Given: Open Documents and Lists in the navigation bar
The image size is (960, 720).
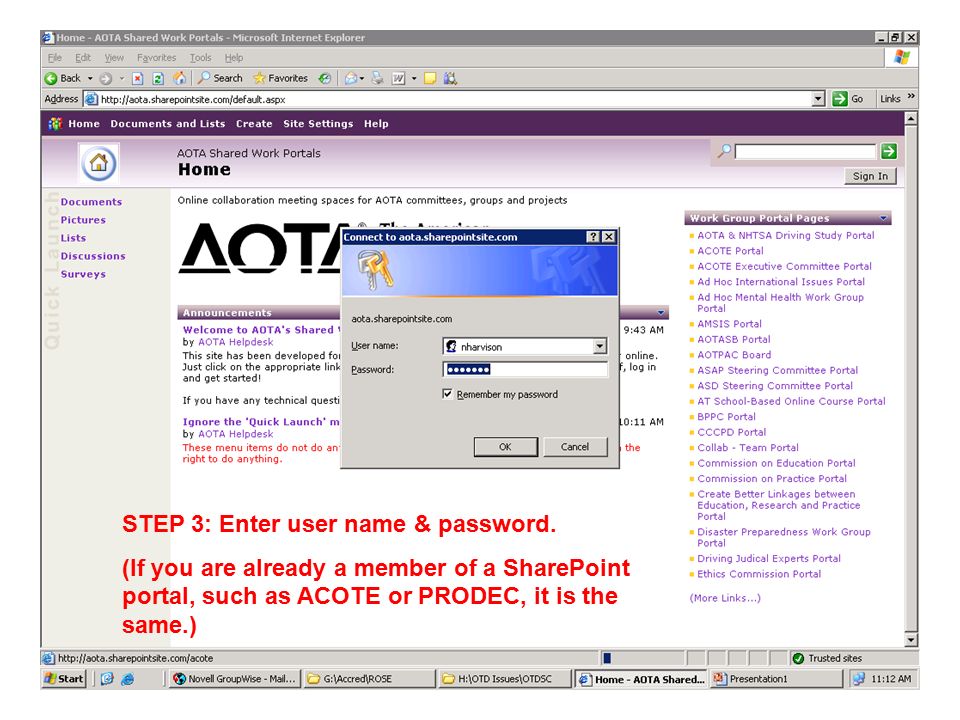Looking at the screenshot, I should pyautogui.click(x=168, y=124).
